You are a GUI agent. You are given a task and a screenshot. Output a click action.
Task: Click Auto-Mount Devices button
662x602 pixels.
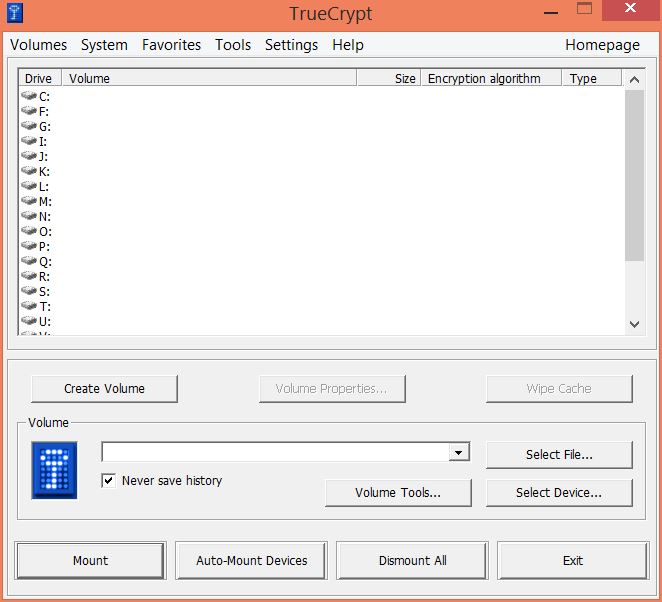tap(252, 561)
